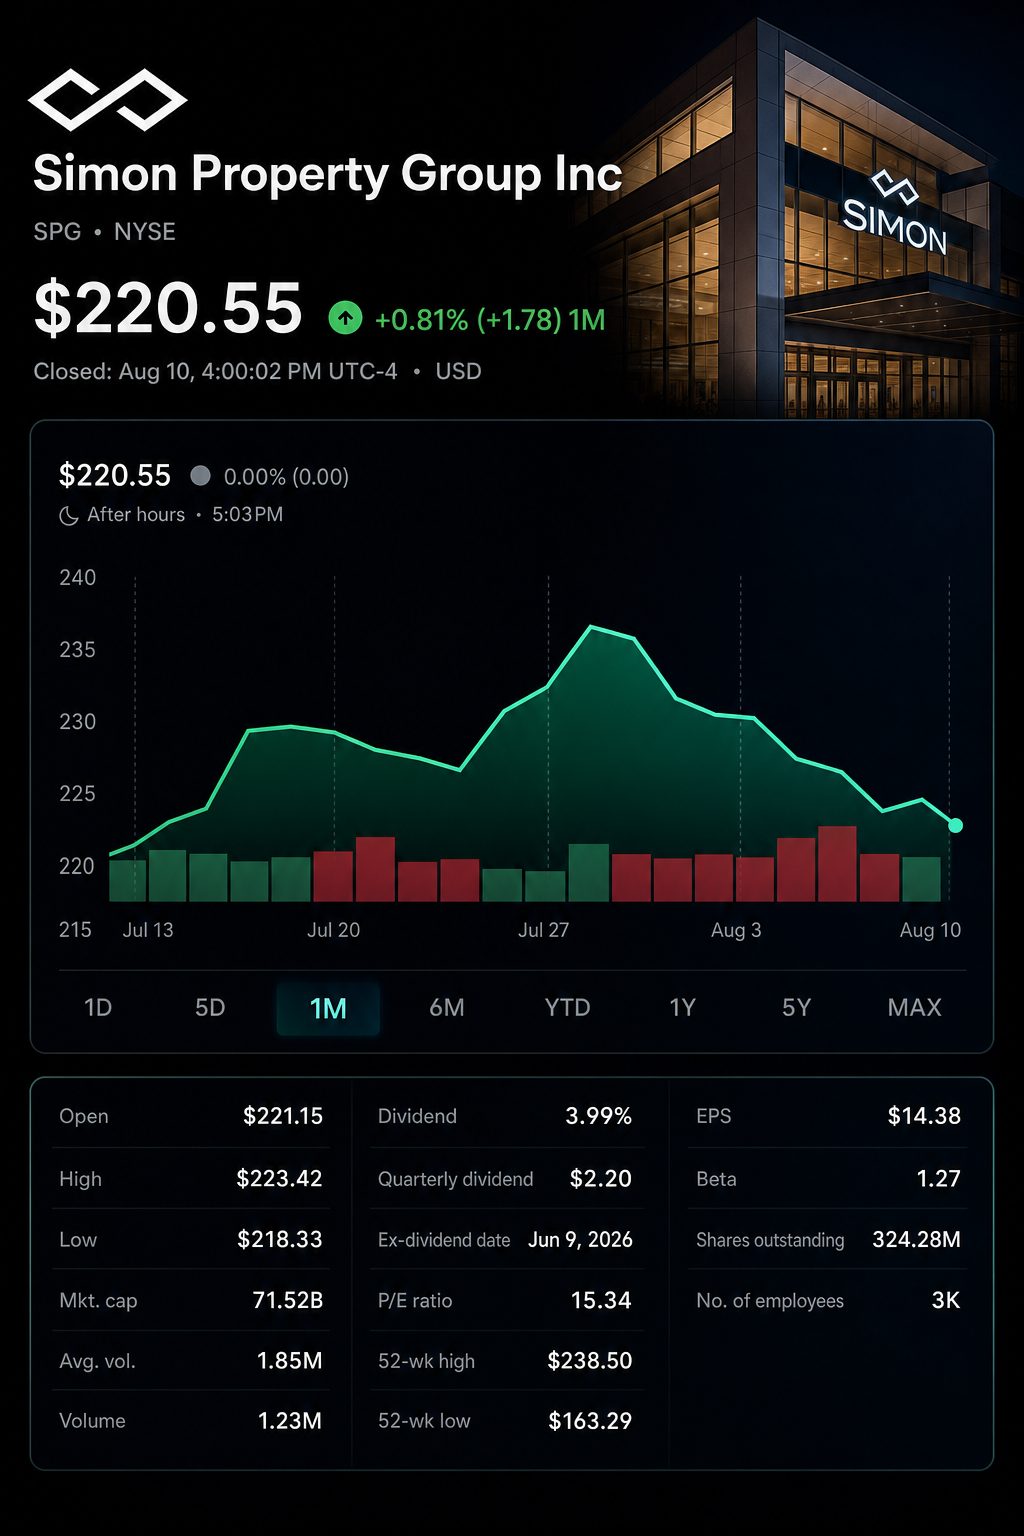Screen dimensions: 1024x1536
Task: Click the EPS value $14.38
Action: coord(924,1116)
